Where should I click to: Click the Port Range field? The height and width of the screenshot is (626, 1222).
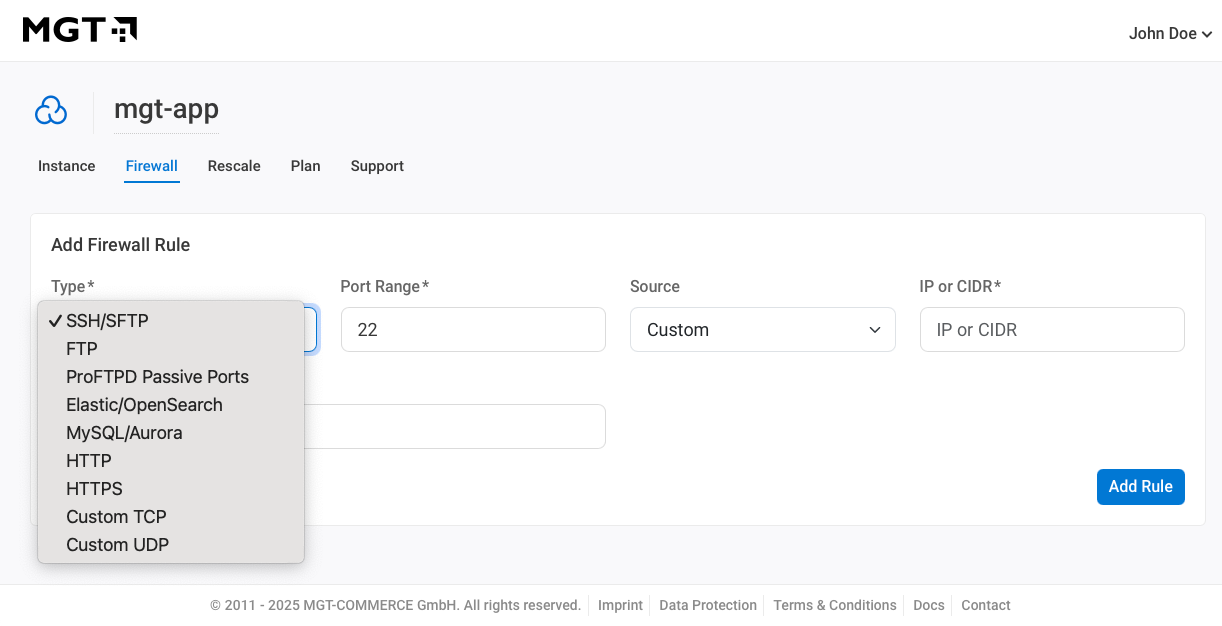pyautogui.click(x=473, y=330)
